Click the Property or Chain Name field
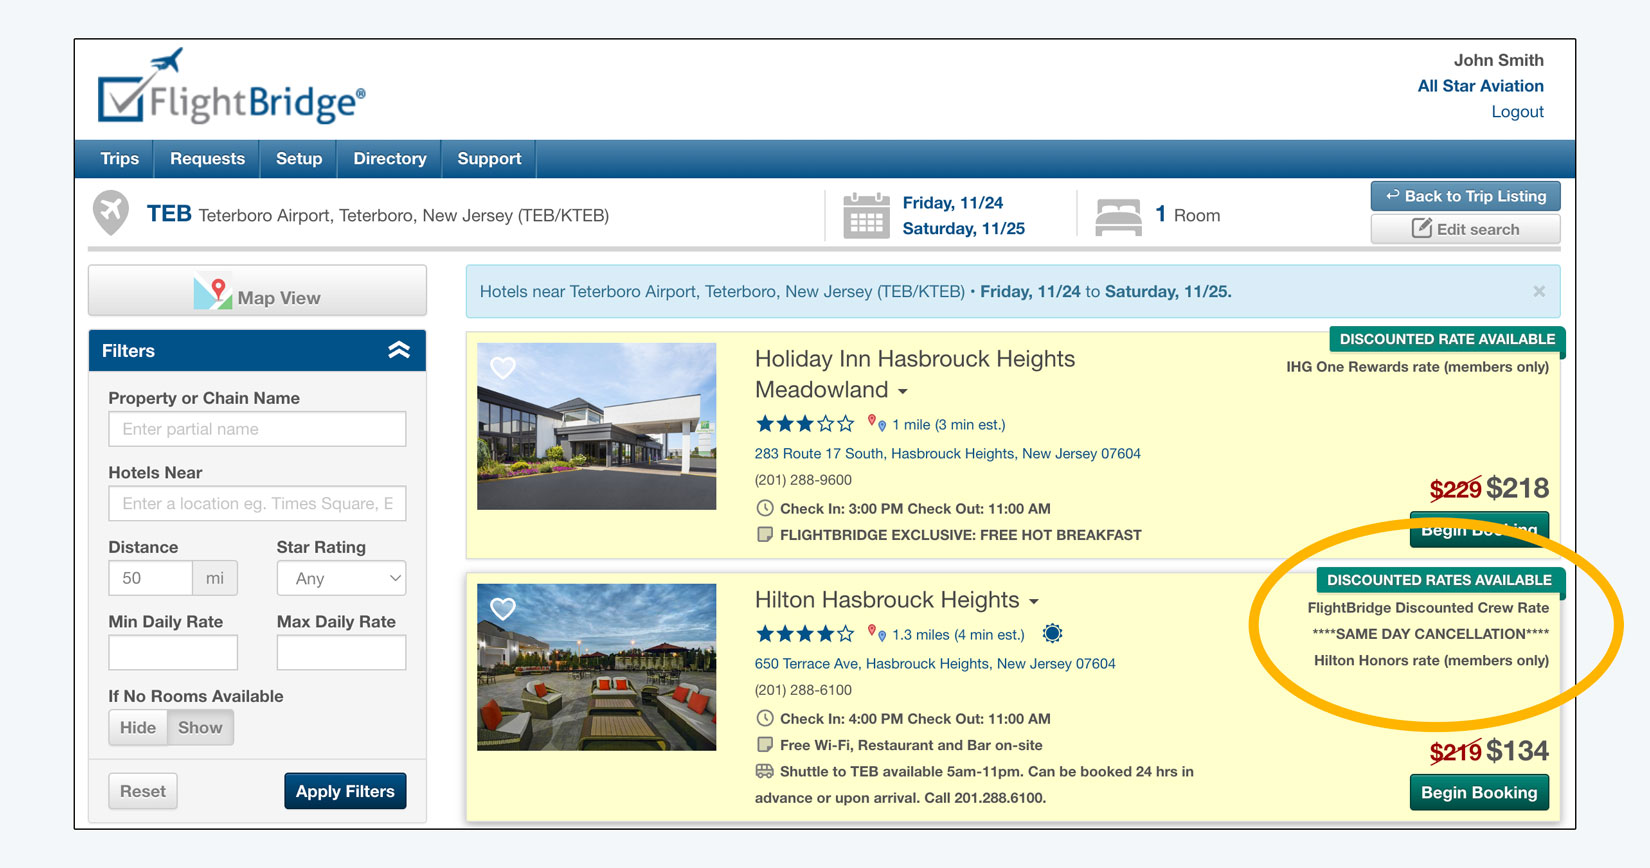Viewport: 1650px width, 868px height. point(257,429)
